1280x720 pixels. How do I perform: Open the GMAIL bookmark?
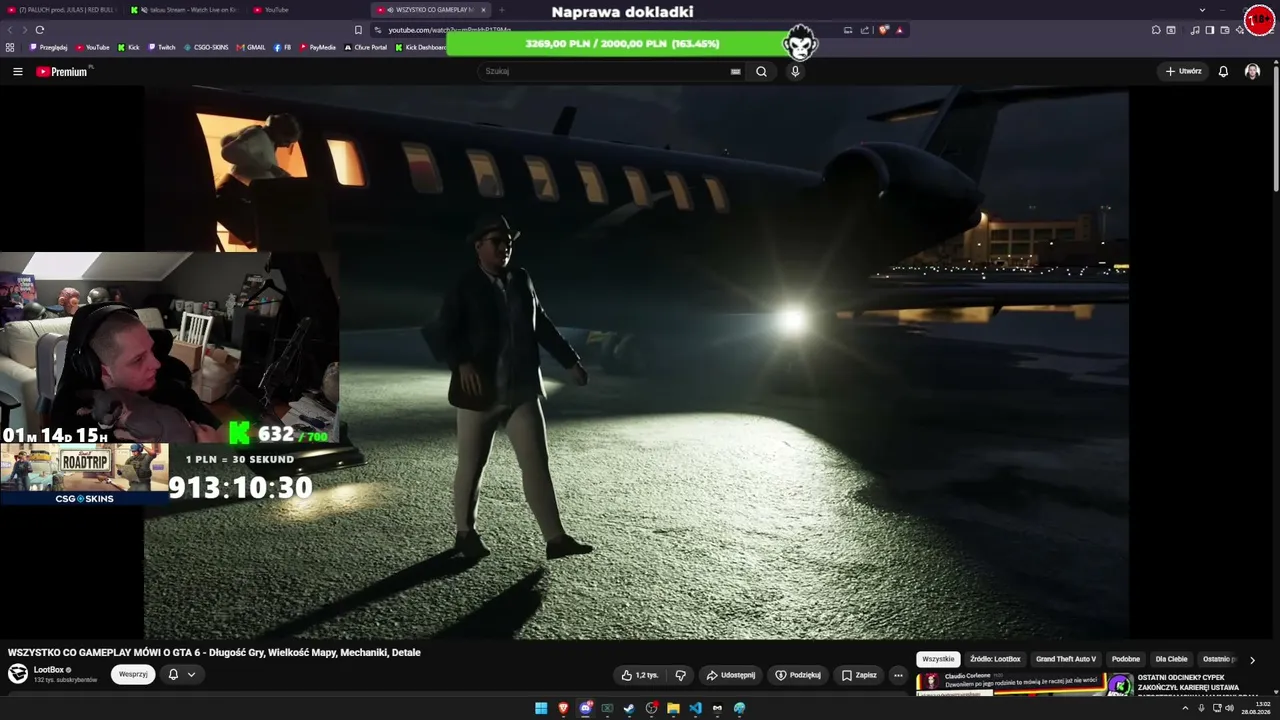251,47
